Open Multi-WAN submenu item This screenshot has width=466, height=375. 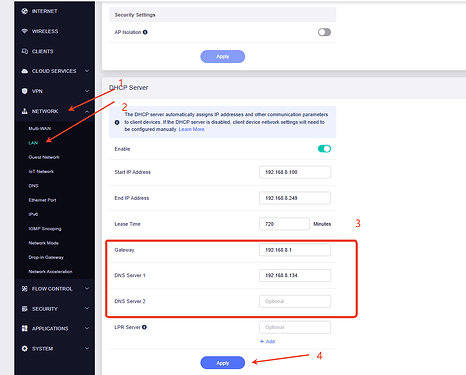pos(40,128)
